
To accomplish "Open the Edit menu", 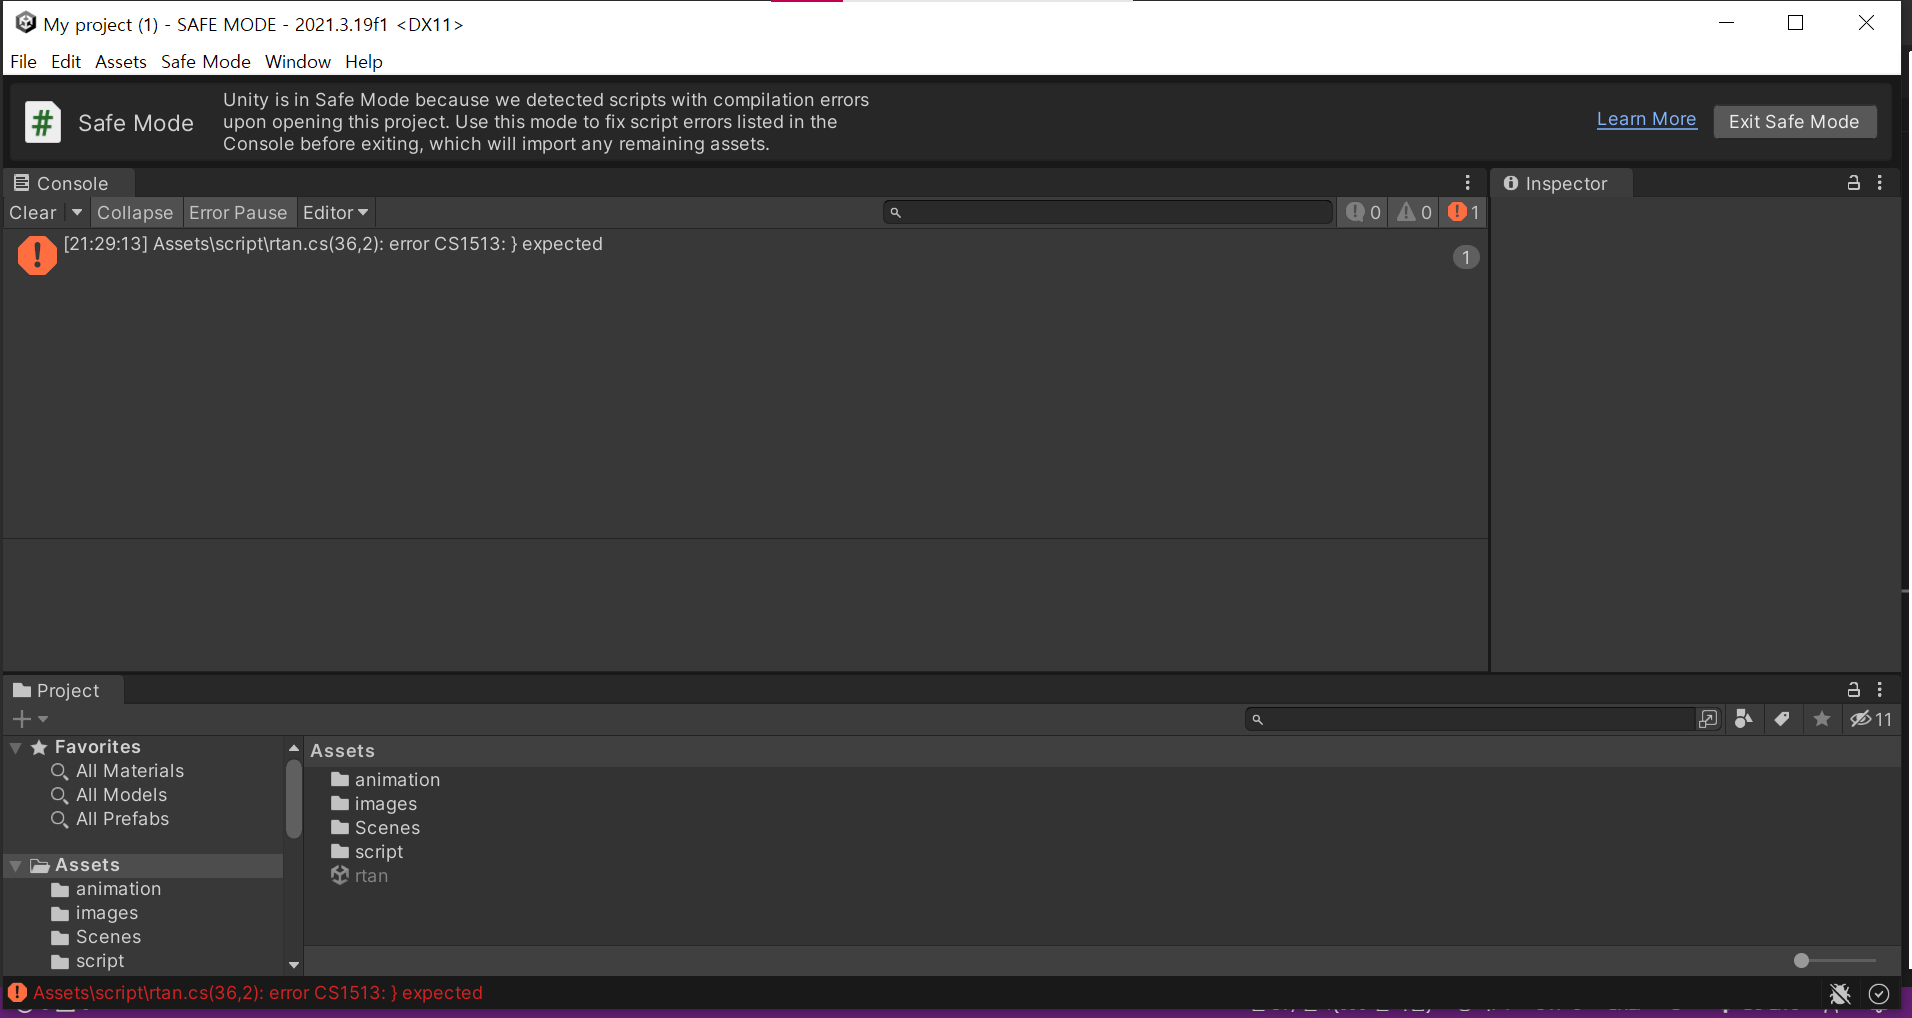I will (66, 61).
